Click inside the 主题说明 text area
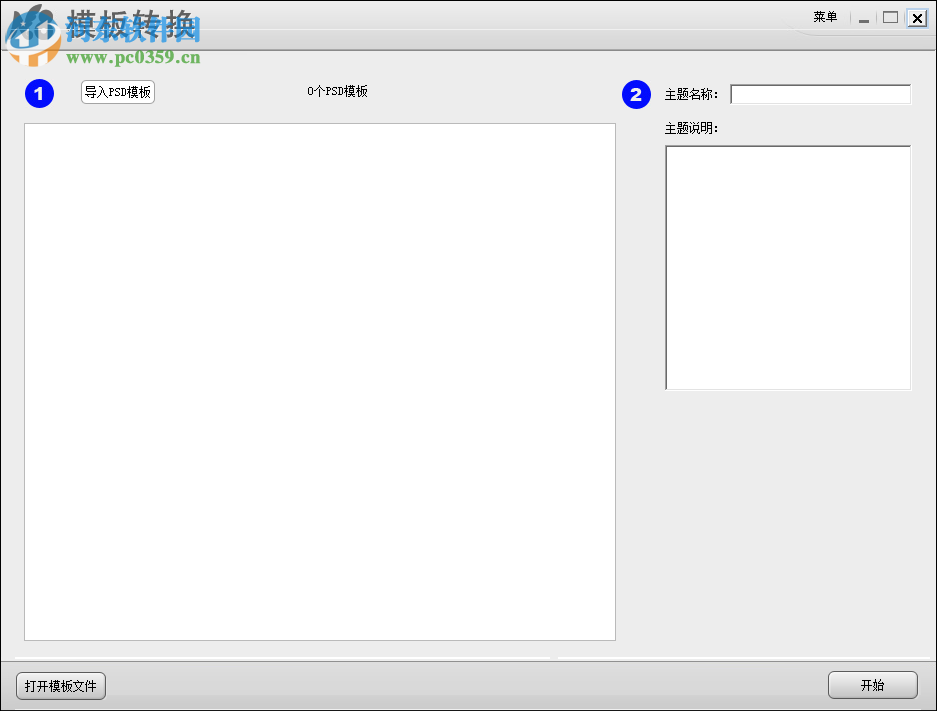Screen dimensions: 937x711 (788, 265)
